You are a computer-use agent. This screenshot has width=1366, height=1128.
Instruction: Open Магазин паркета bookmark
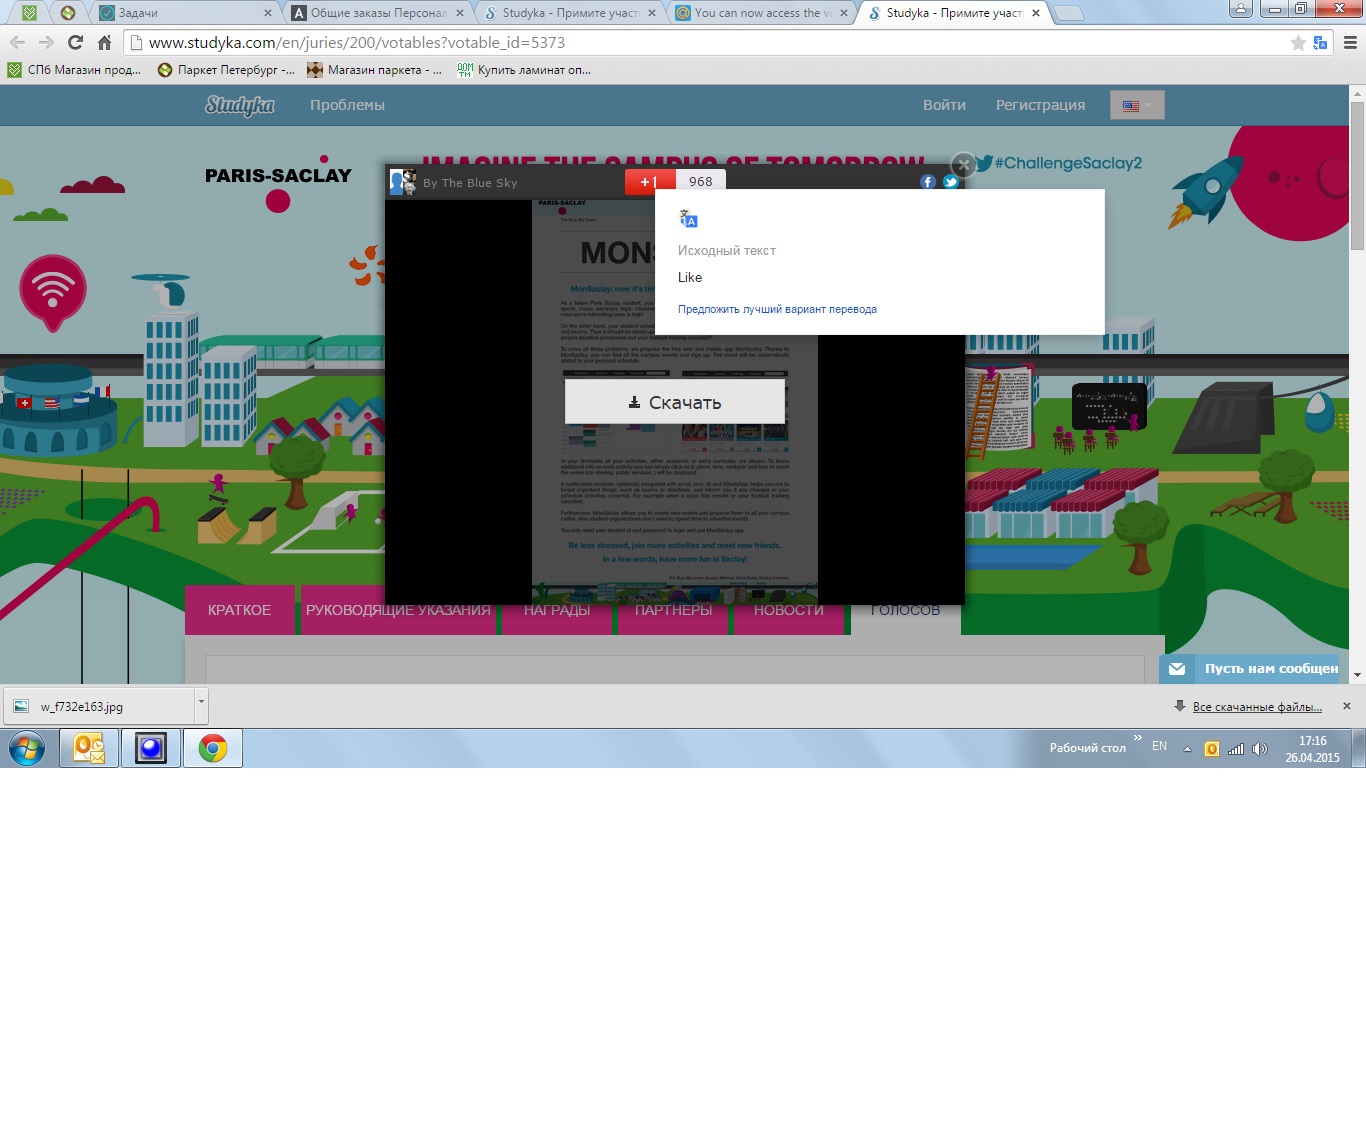click(x=374, y=70)
